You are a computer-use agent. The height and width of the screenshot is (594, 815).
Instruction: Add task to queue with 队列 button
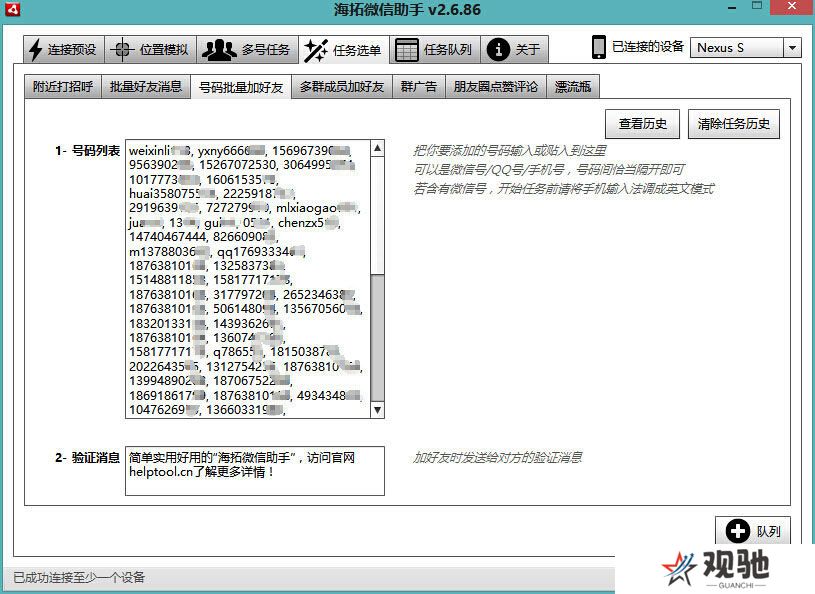pyautogui.click(x=753, y=531)
